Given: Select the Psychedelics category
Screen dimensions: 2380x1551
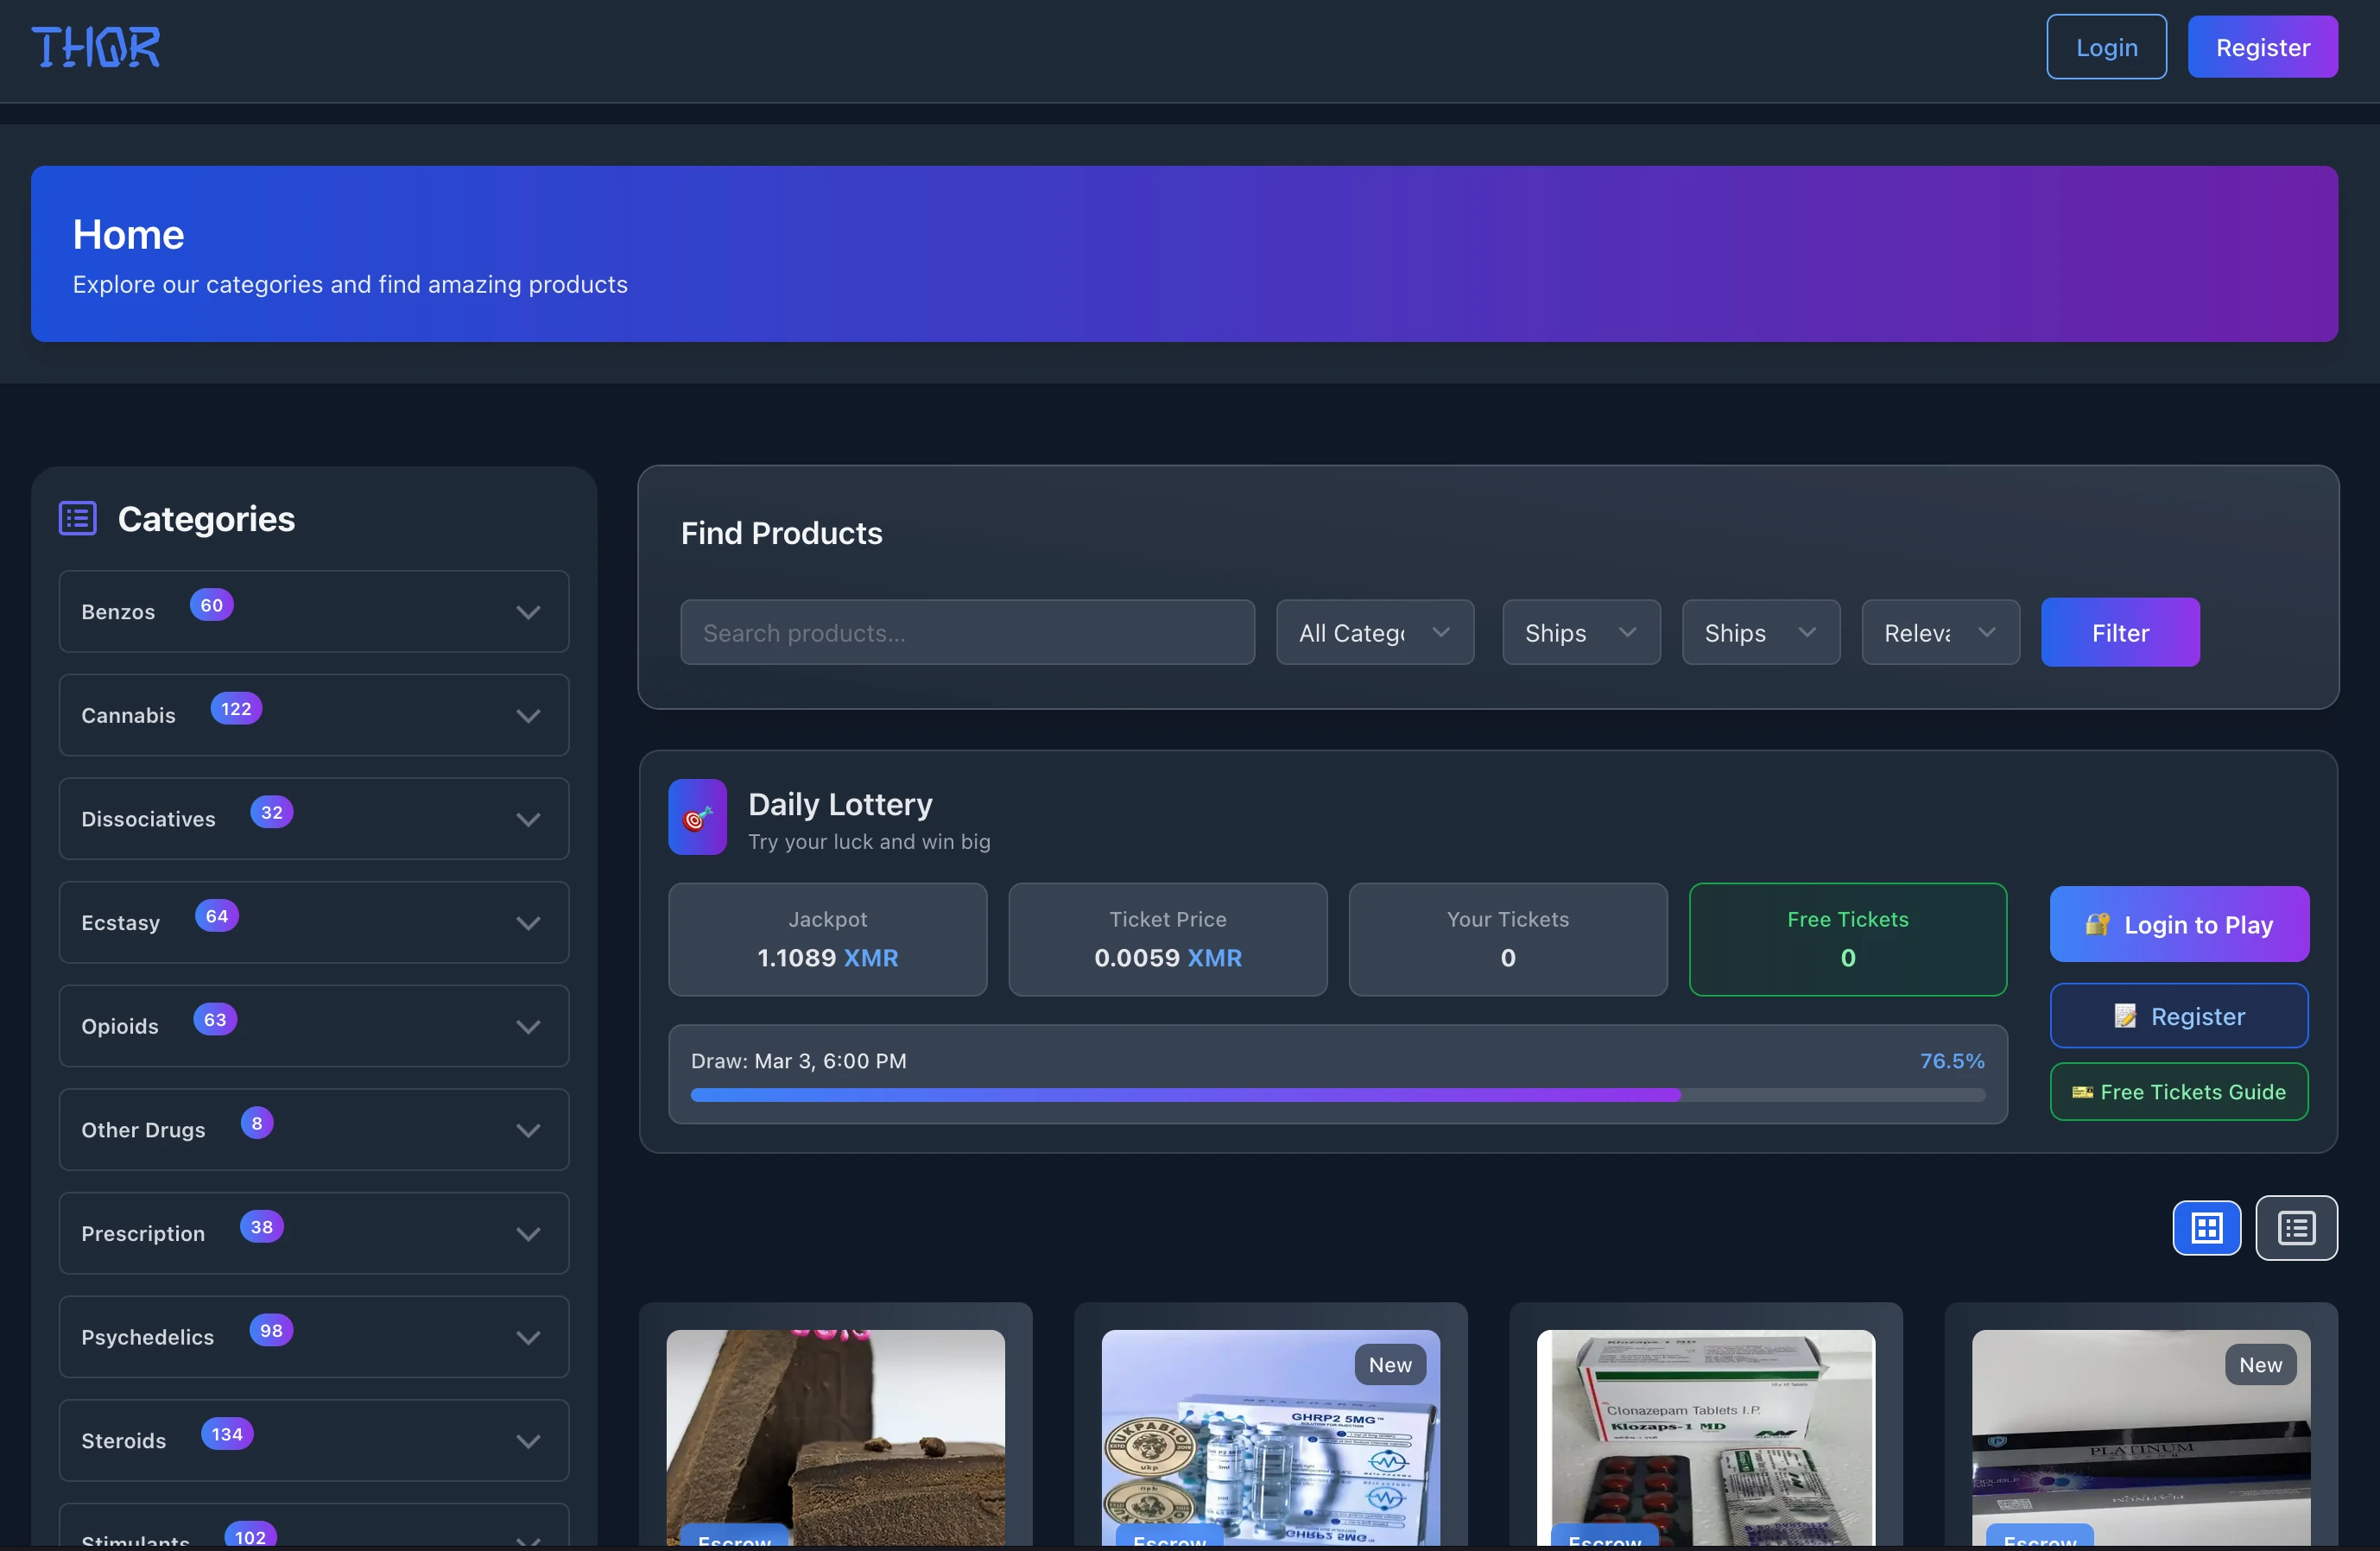Looking at the screenshot, I should (148, 1337).
